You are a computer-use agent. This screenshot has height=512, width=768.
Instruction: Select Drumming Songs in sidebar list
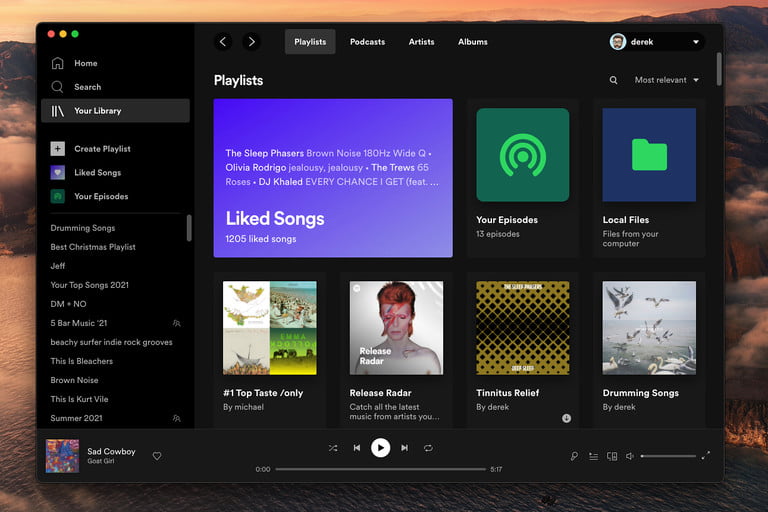(x=83, y=228)
